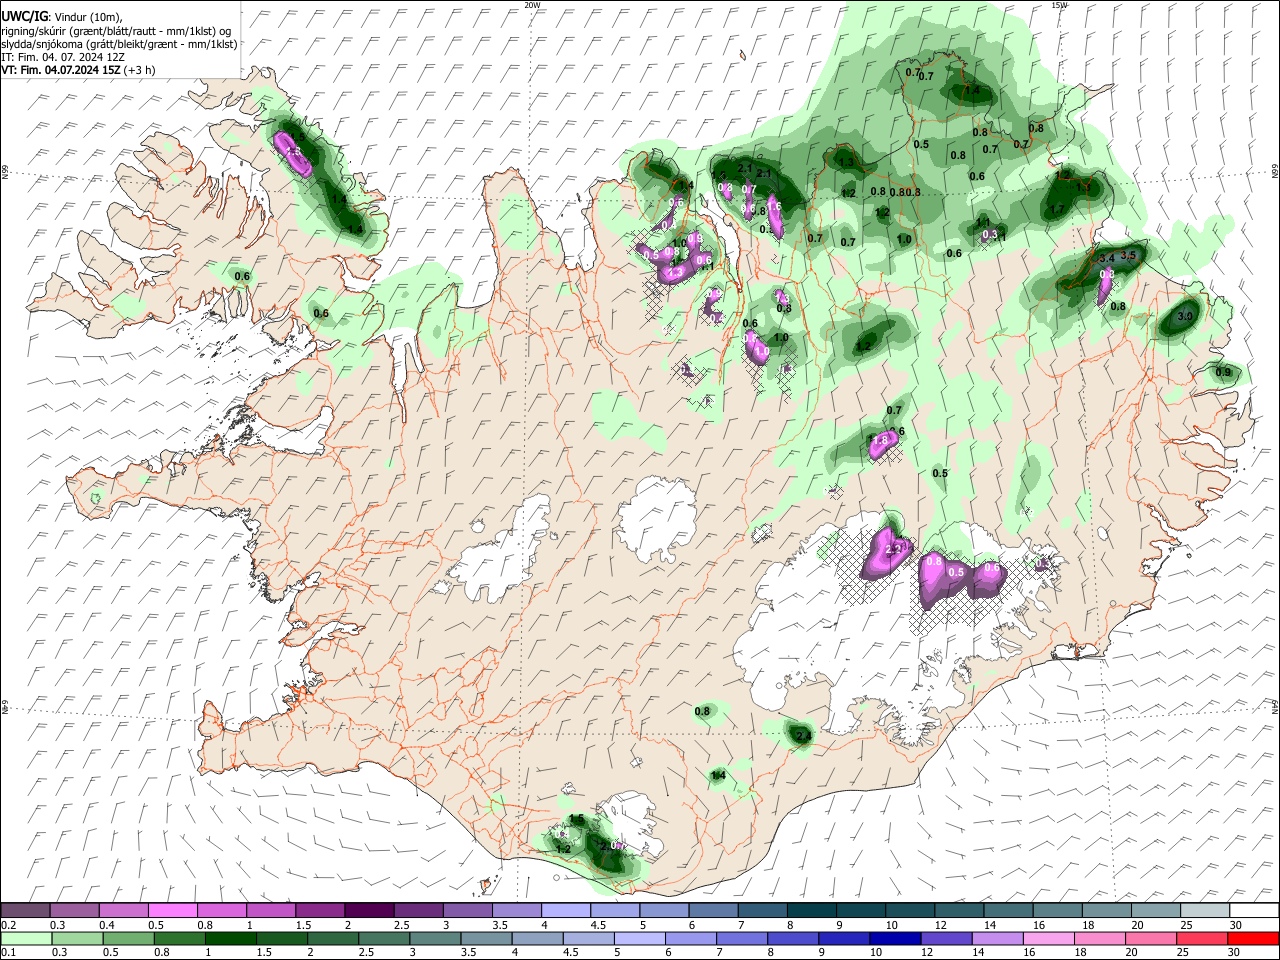Click the pale green 0.1 rain legend swatch
The width and height of the screenshot is (1280, 960).
[x=26, y=939]
